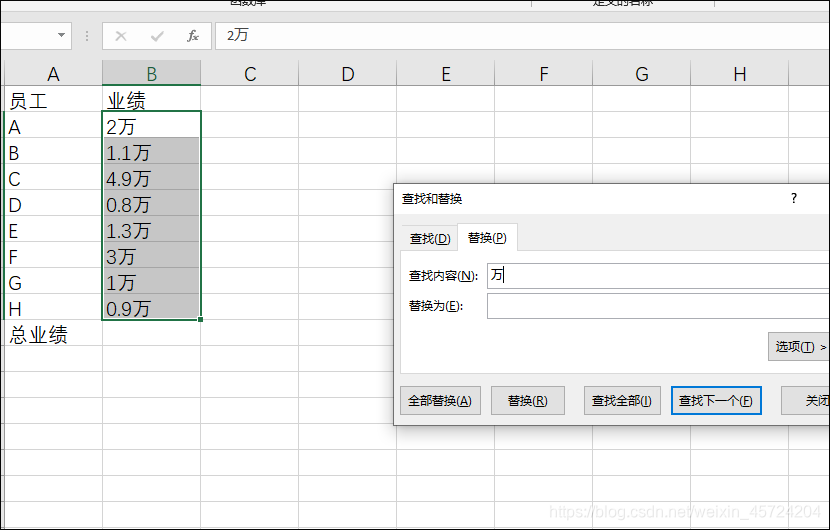Select the cell containing 1.1万
This screenshot has width=830, height=530.
tap(151, 151)
